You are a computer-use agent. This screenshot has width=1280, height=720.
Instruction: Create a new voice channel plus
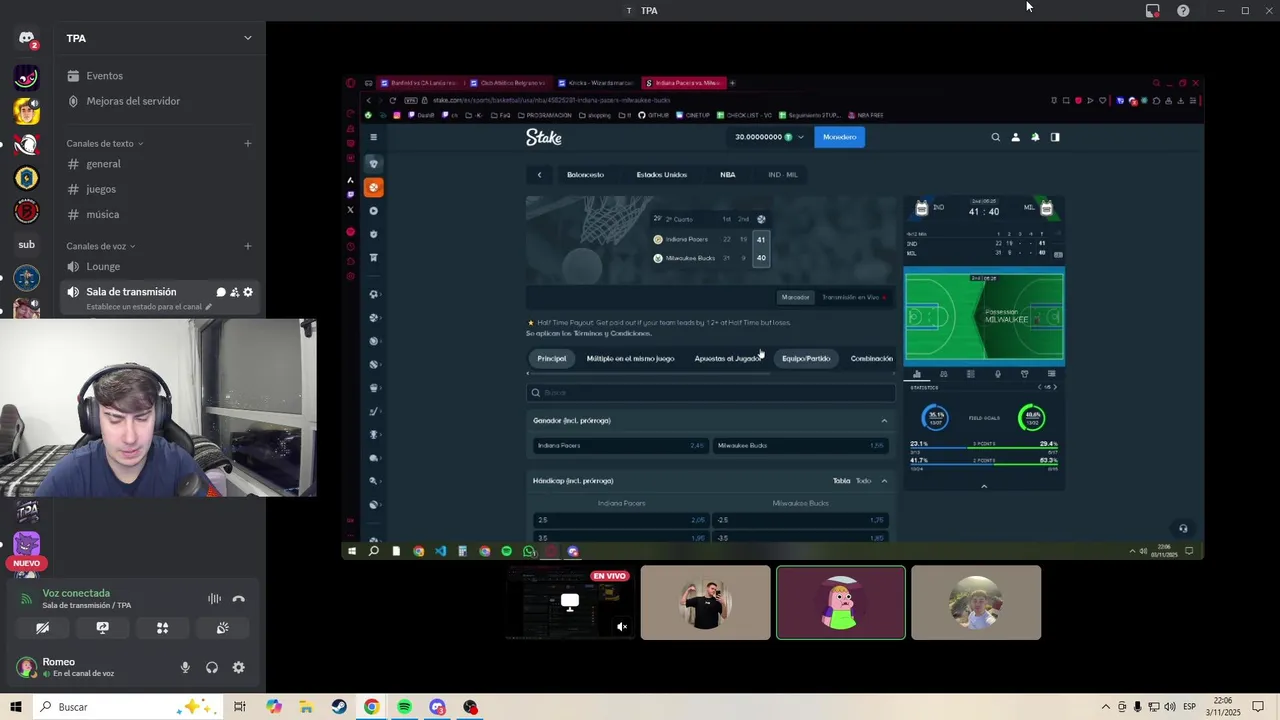[248, 246]
